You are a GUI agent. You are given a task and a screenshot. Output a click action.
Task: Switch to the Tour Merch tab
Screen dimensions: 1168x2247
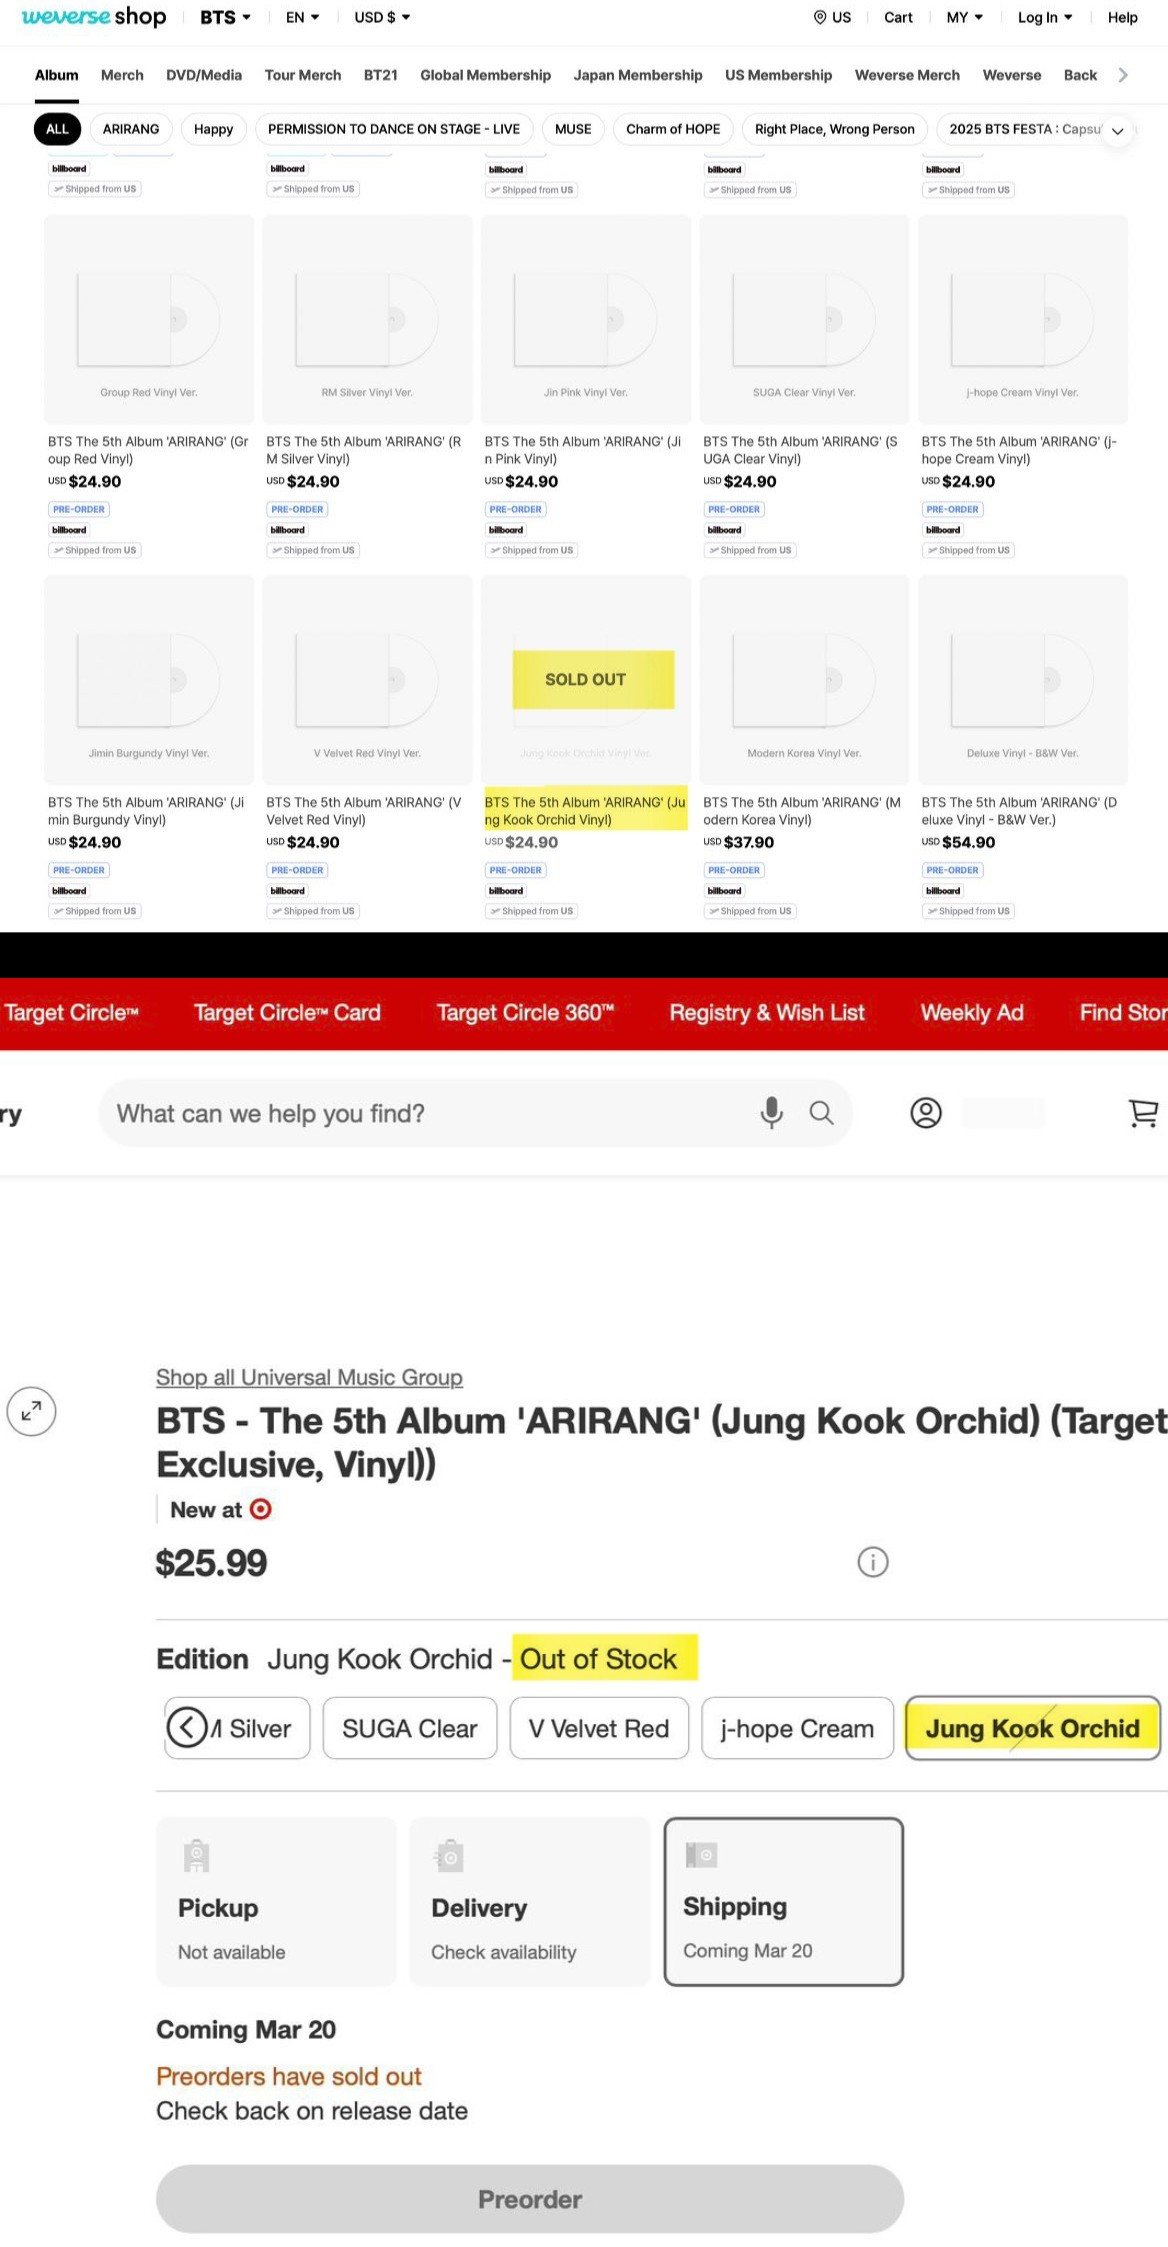tap(302, 75)
